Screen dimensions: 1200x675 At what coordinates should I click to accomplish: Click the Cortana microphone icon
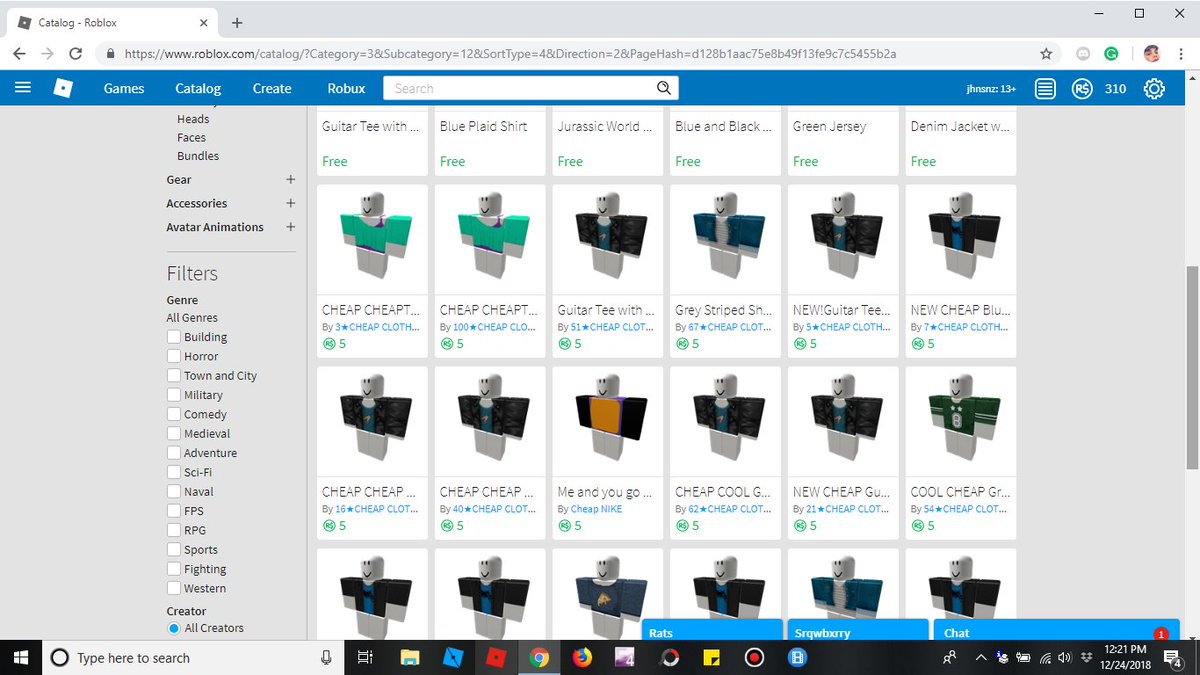[x=326, y=657]
